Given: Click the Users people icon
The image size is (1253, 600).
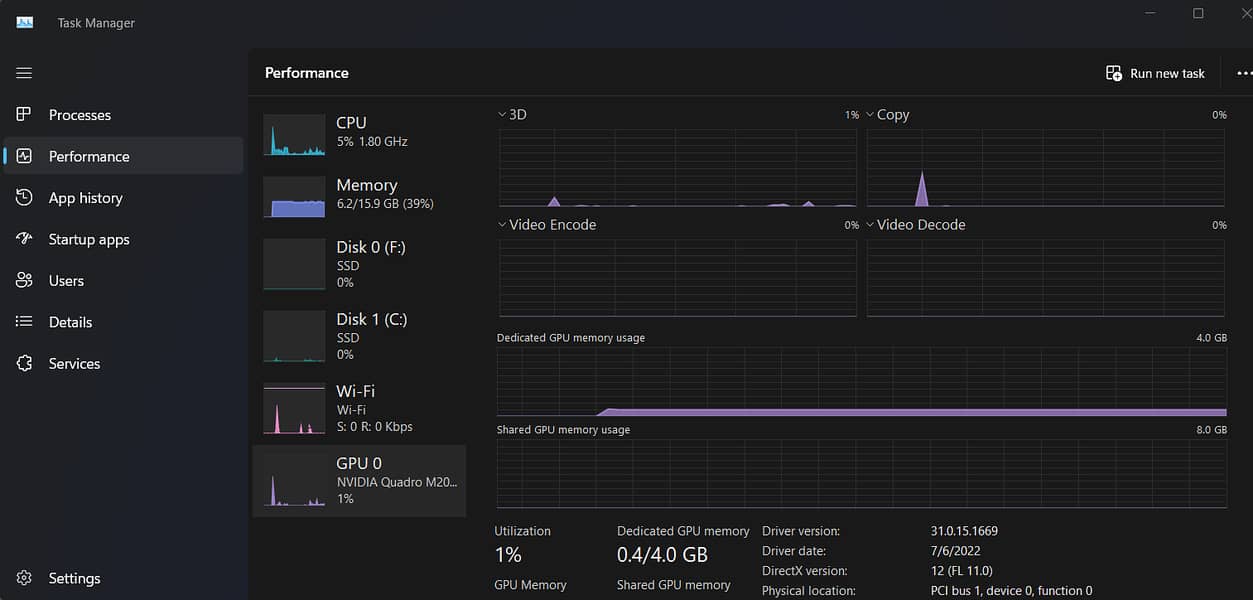Looking at the screenshot, I should (x=25, y=281).
